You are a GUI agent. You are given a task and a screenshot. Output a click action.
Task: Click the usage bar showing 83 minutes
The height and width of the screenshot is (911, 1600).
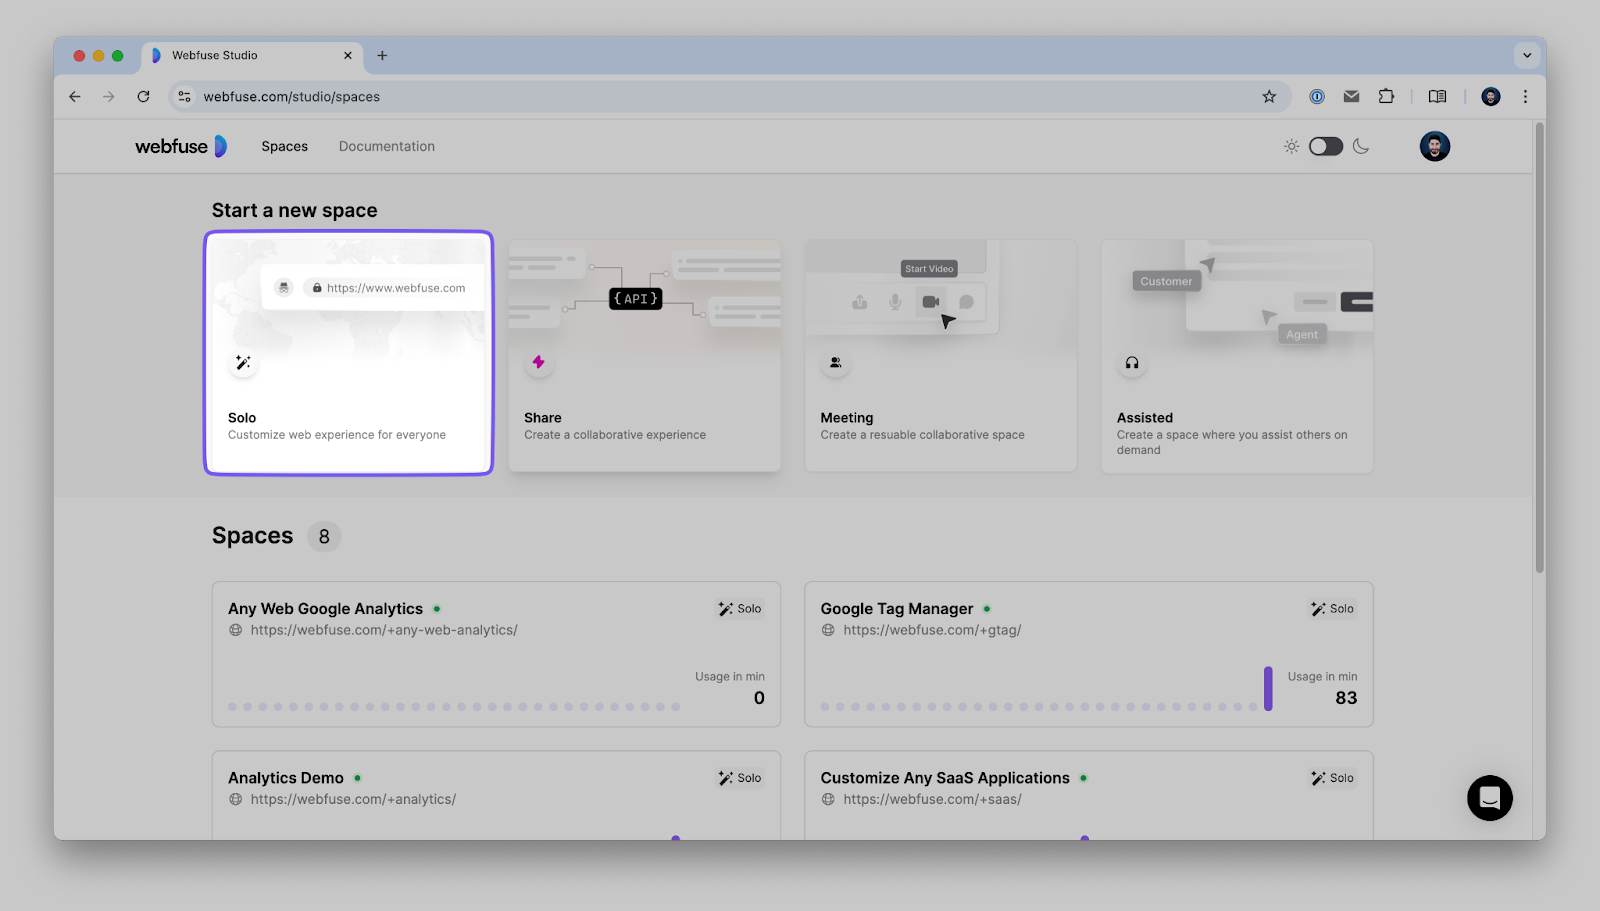[1269, 687]
